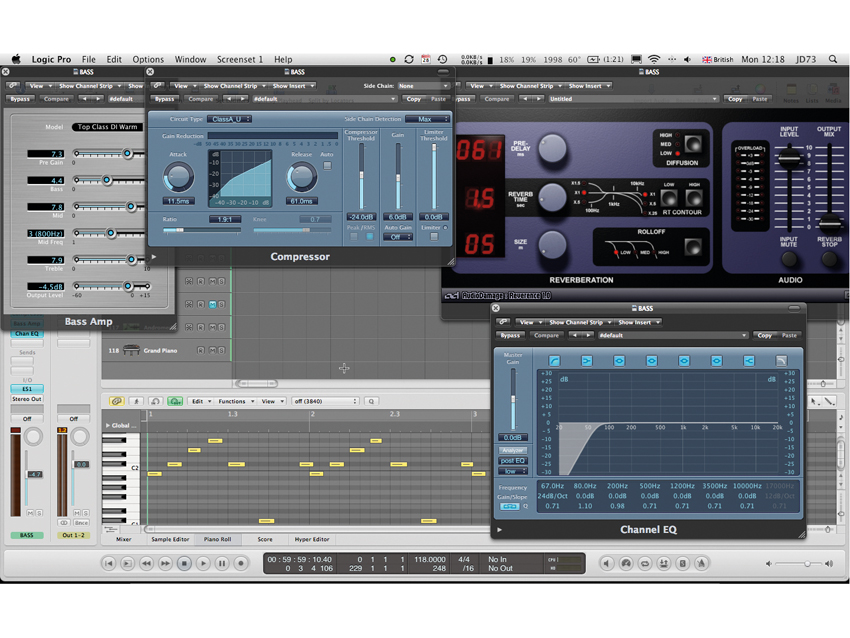This screenshot has height=638, width=850.
Task: Switch to the Sample Editor tab
Action: tap(170, 539)
